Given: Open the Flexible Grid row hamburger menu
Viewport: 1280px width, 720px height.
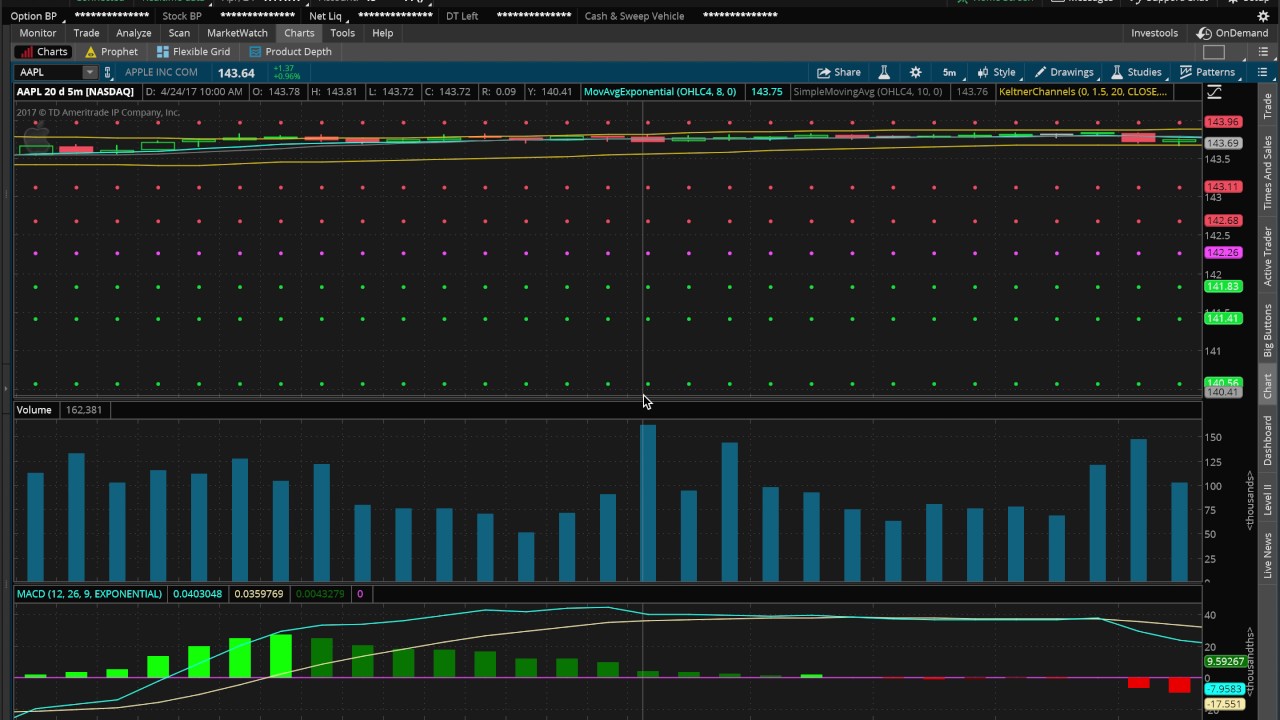Looking at the screenshot, I should [x=1263, y=52].
